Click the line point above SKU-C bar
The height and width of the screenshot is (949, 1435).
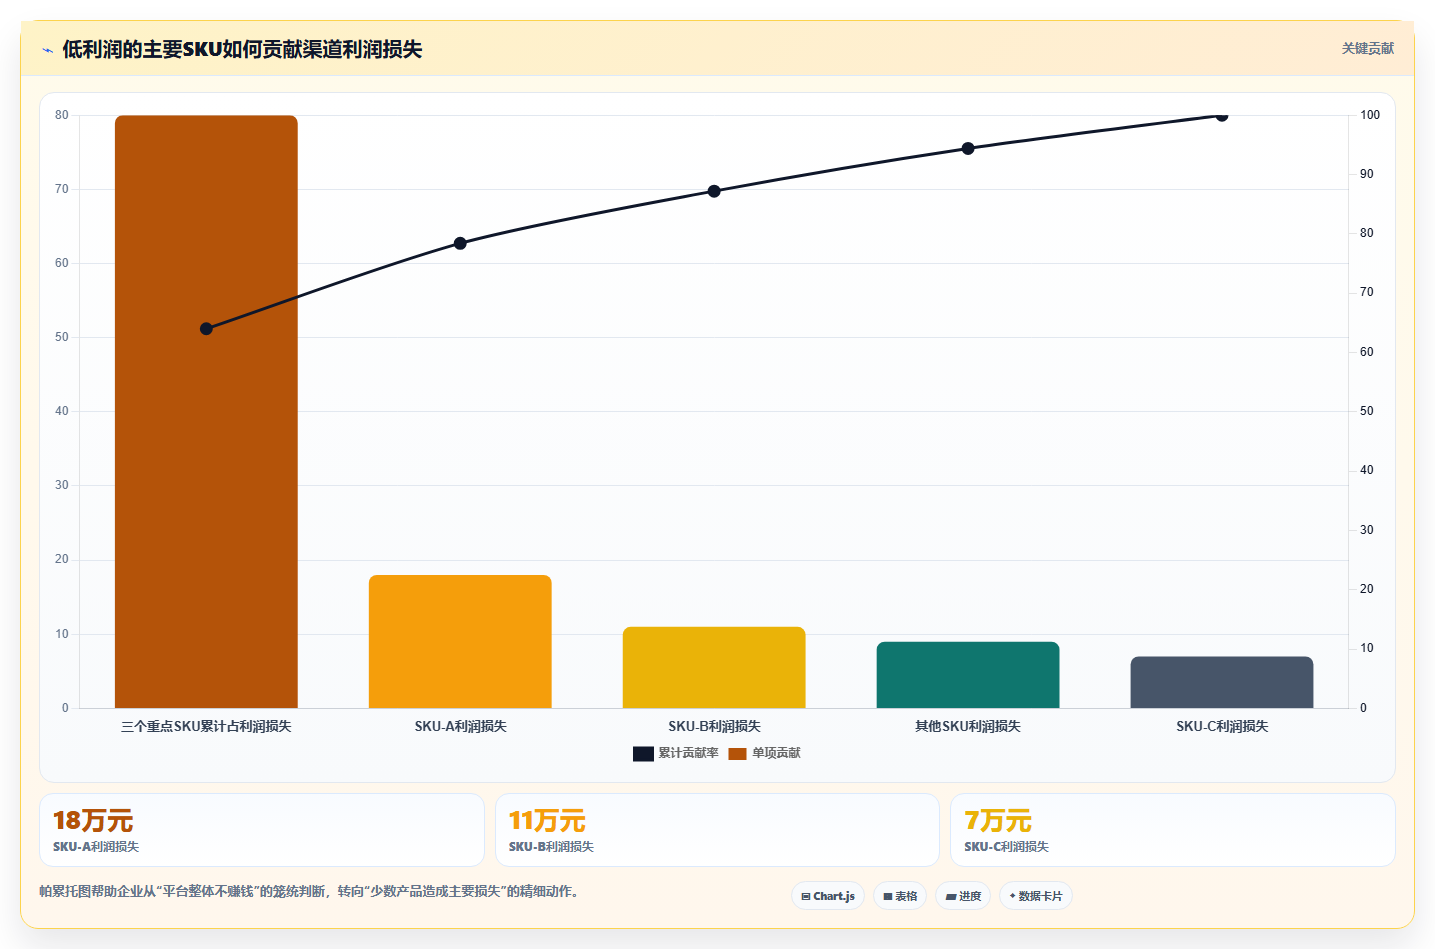tap(1222, 115)
